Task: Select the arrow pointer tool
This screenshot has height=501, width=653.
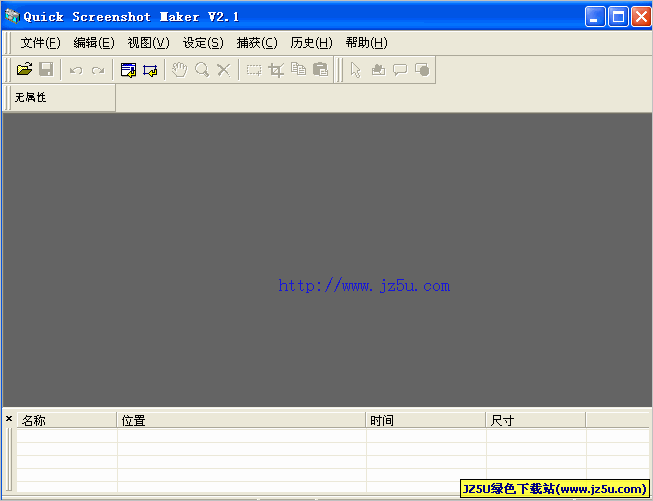Action: 355,70
